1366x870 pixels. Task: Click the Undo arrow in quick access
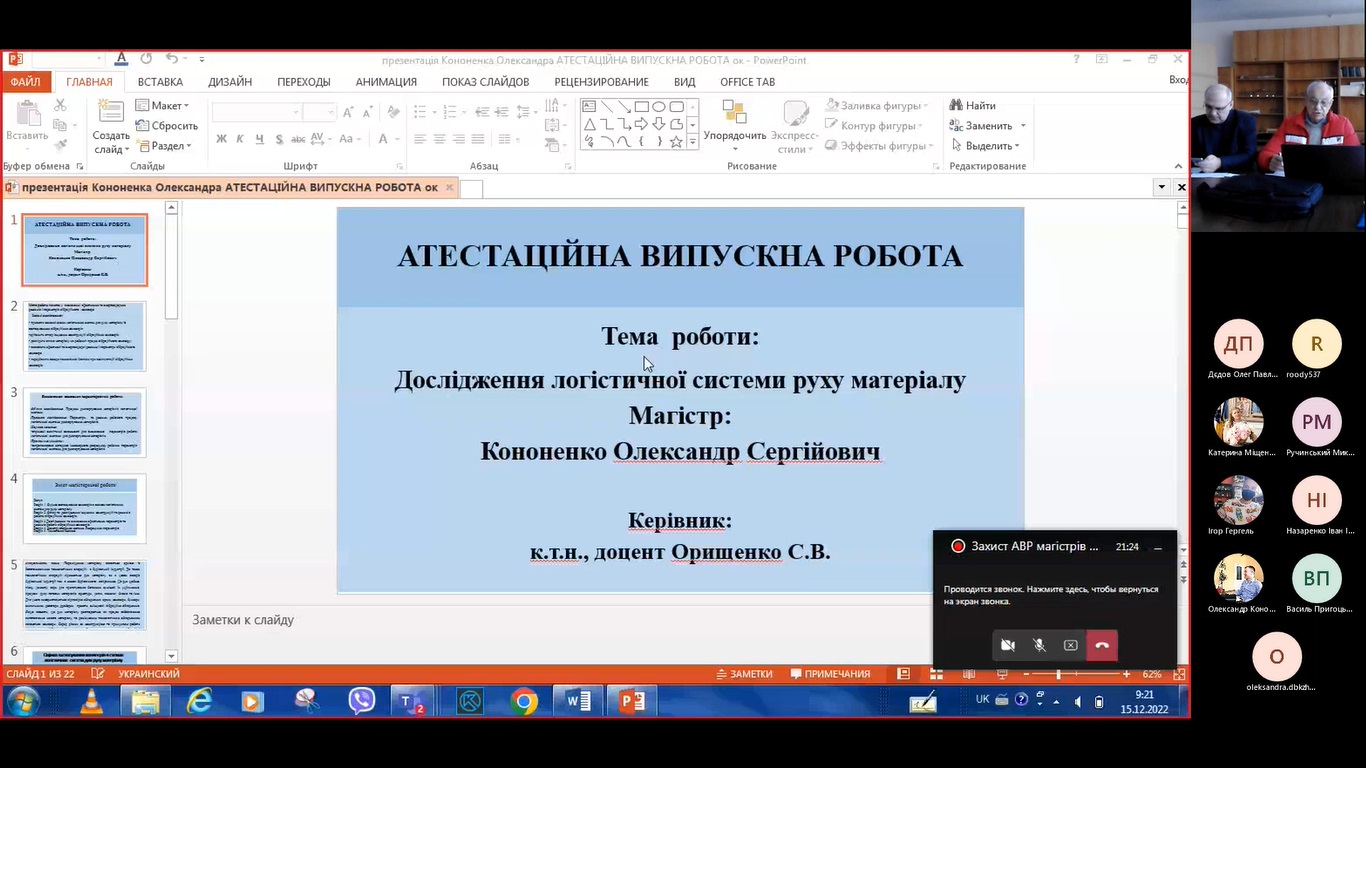tap(171, 59)
